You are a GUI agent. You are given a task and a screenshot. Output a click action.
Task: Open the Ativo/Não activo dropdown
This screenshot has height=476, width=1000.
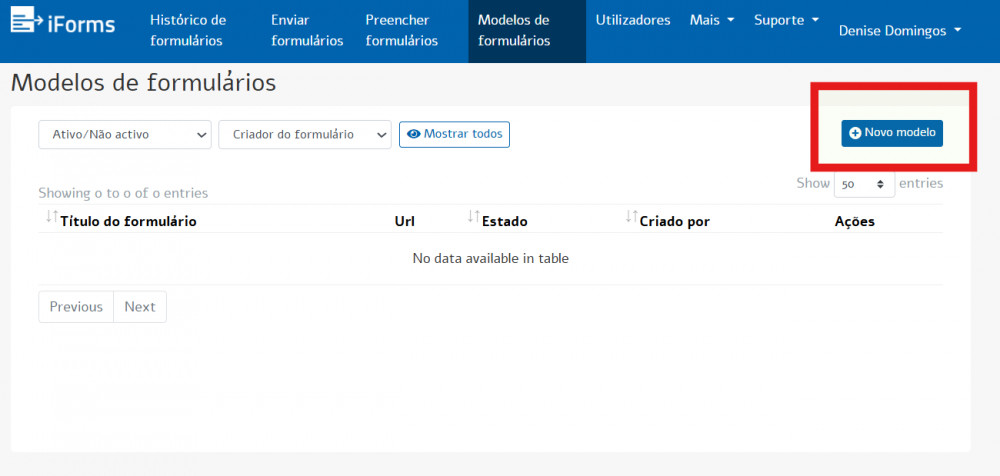coord(125,134)
